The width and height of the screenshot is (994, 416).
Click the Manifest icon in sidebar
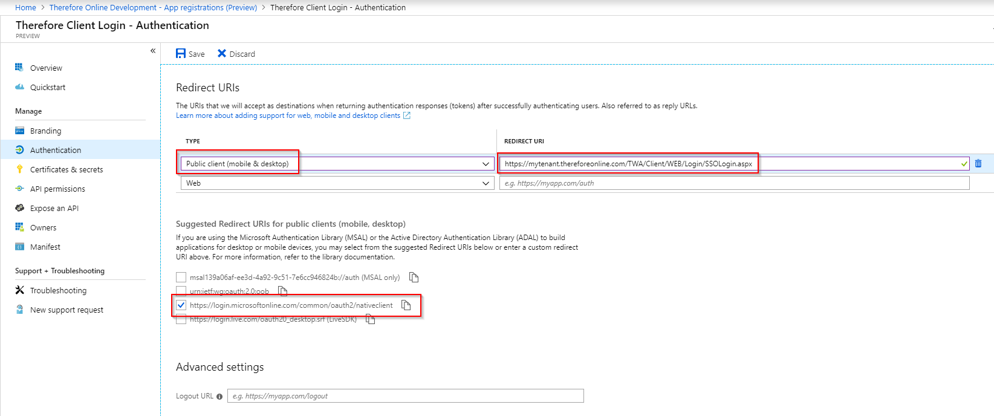click(19, 247)
